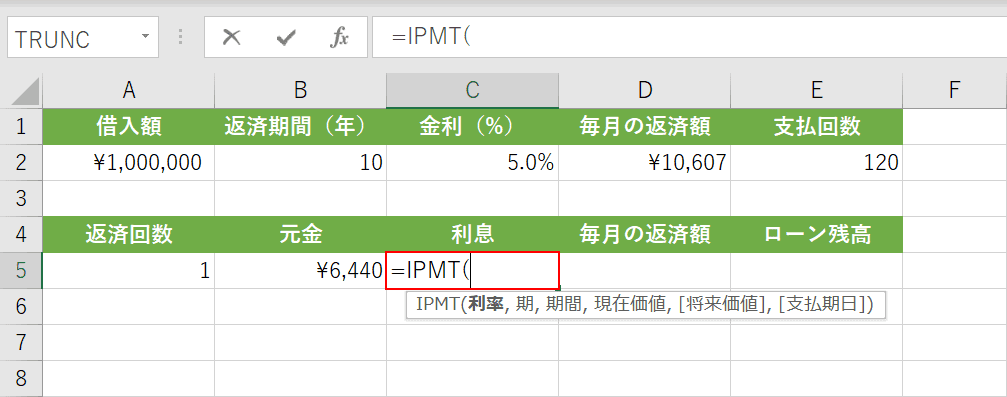Screen dimensions: 1007x397
Task: Click the formula bar resize handle dots
Action: pyautogui.click(x=180, y=38)
